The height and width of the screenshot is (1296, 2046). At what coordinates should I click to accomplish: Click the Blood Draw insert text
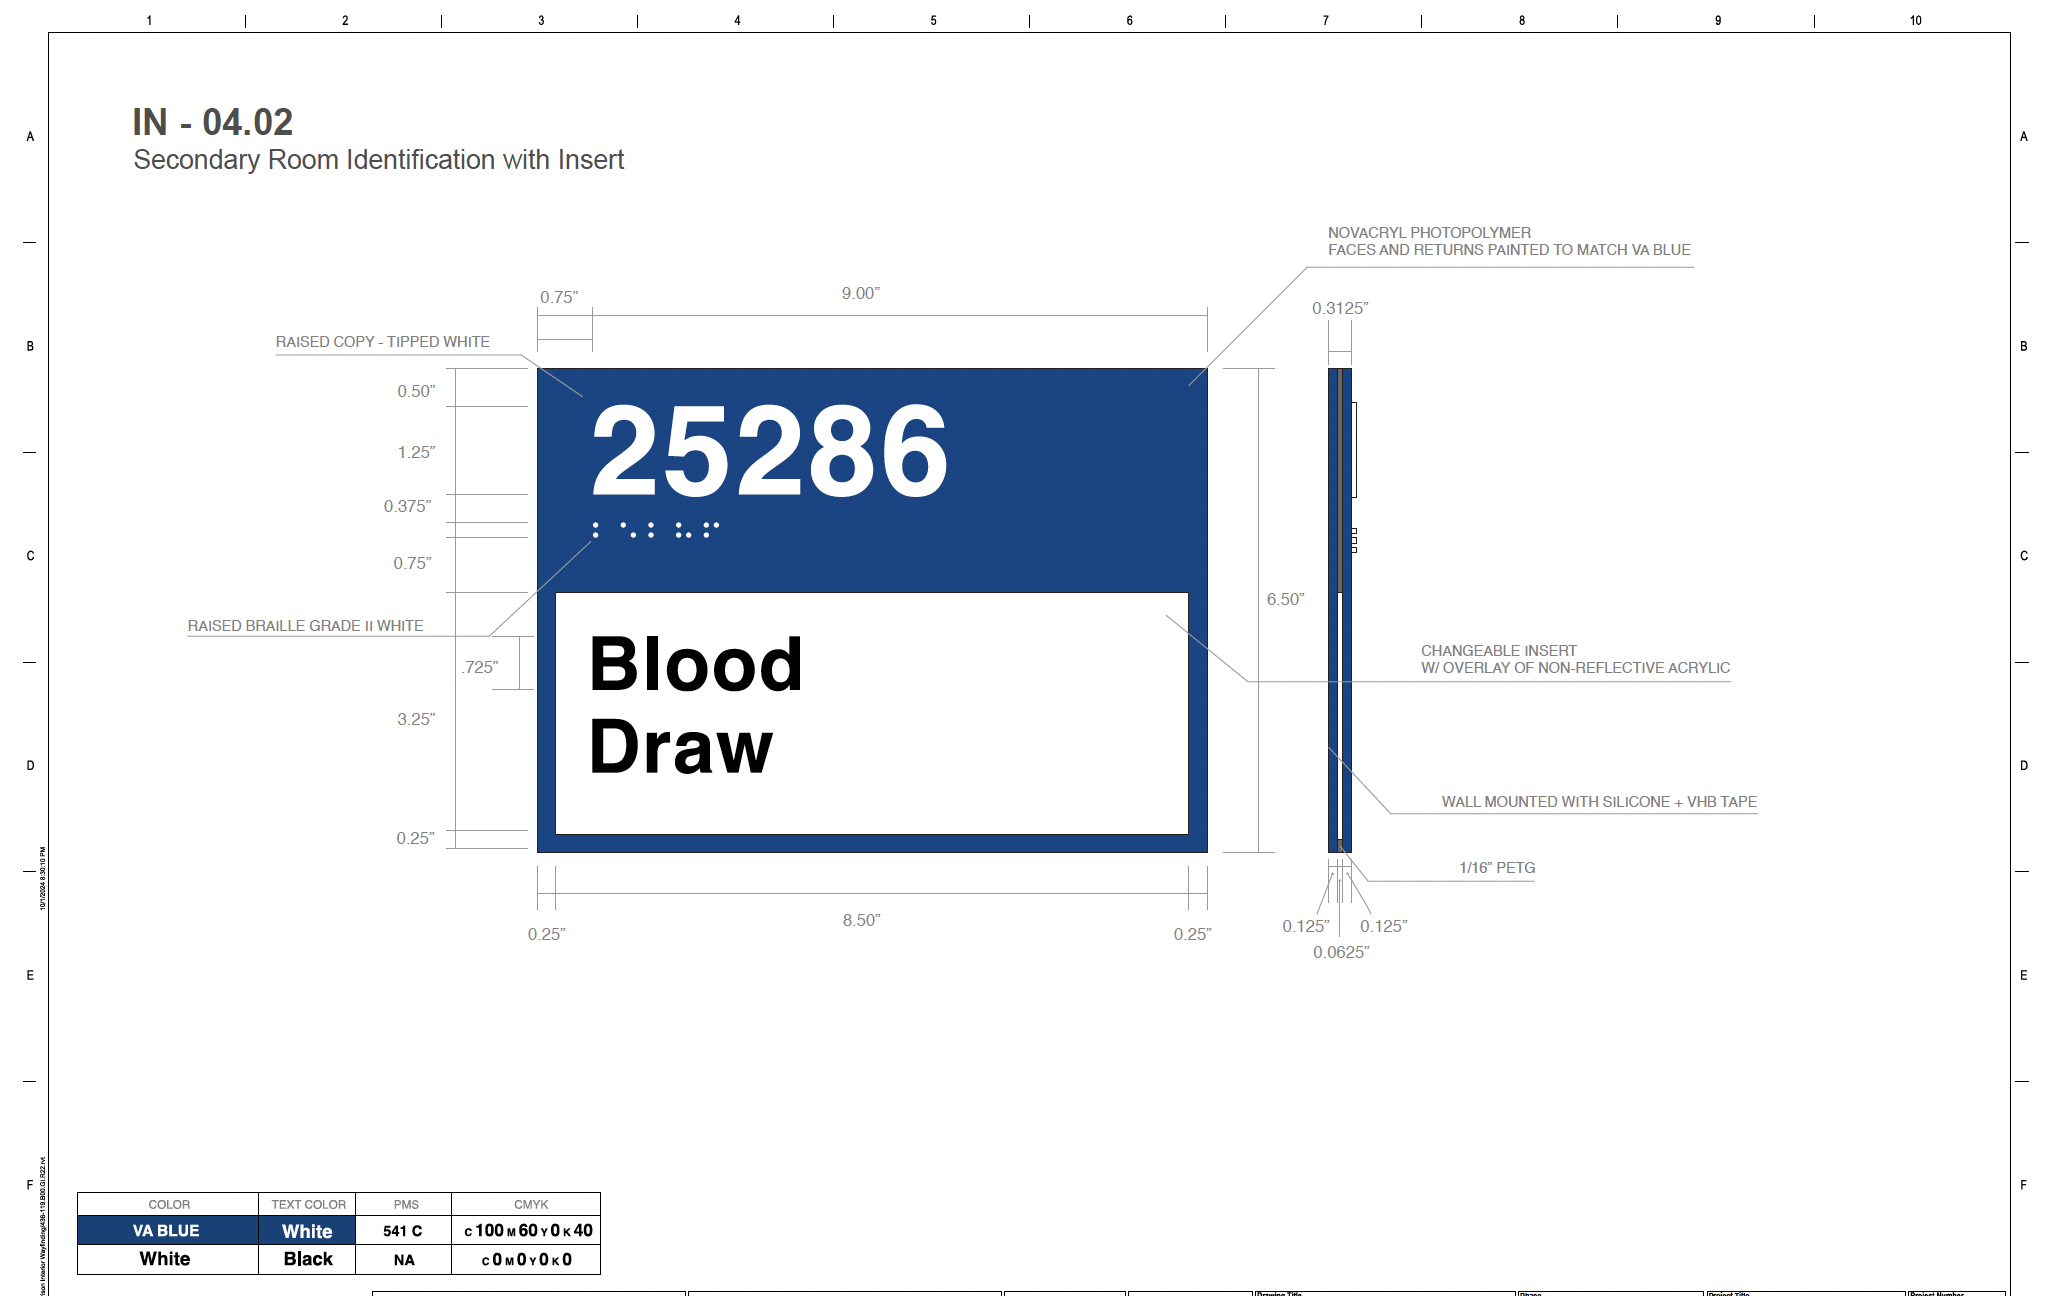click(x=696, y=705)
